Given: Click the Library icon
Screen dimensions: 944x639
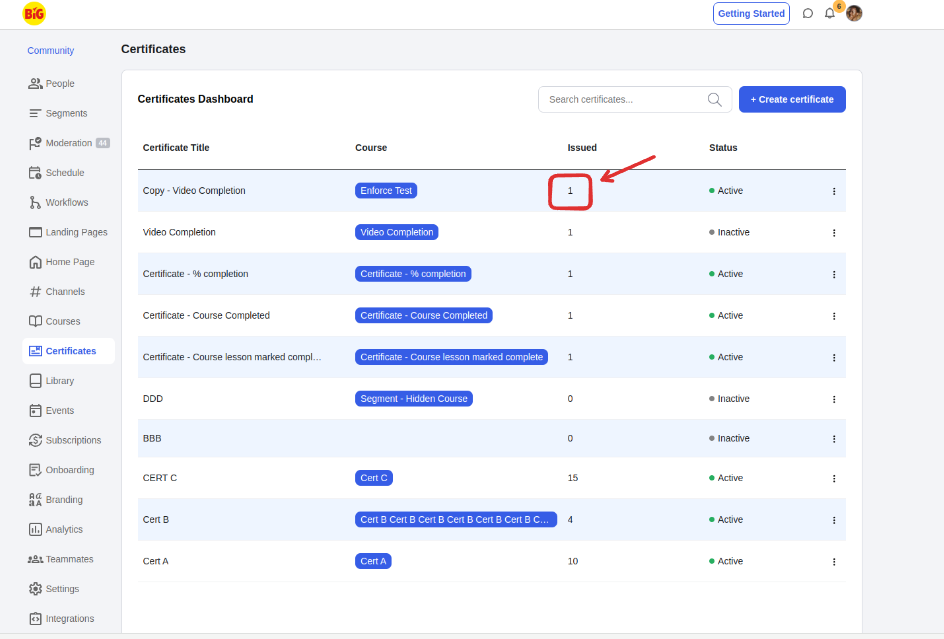Looking at the screenshot, I should tap(36, 381).
